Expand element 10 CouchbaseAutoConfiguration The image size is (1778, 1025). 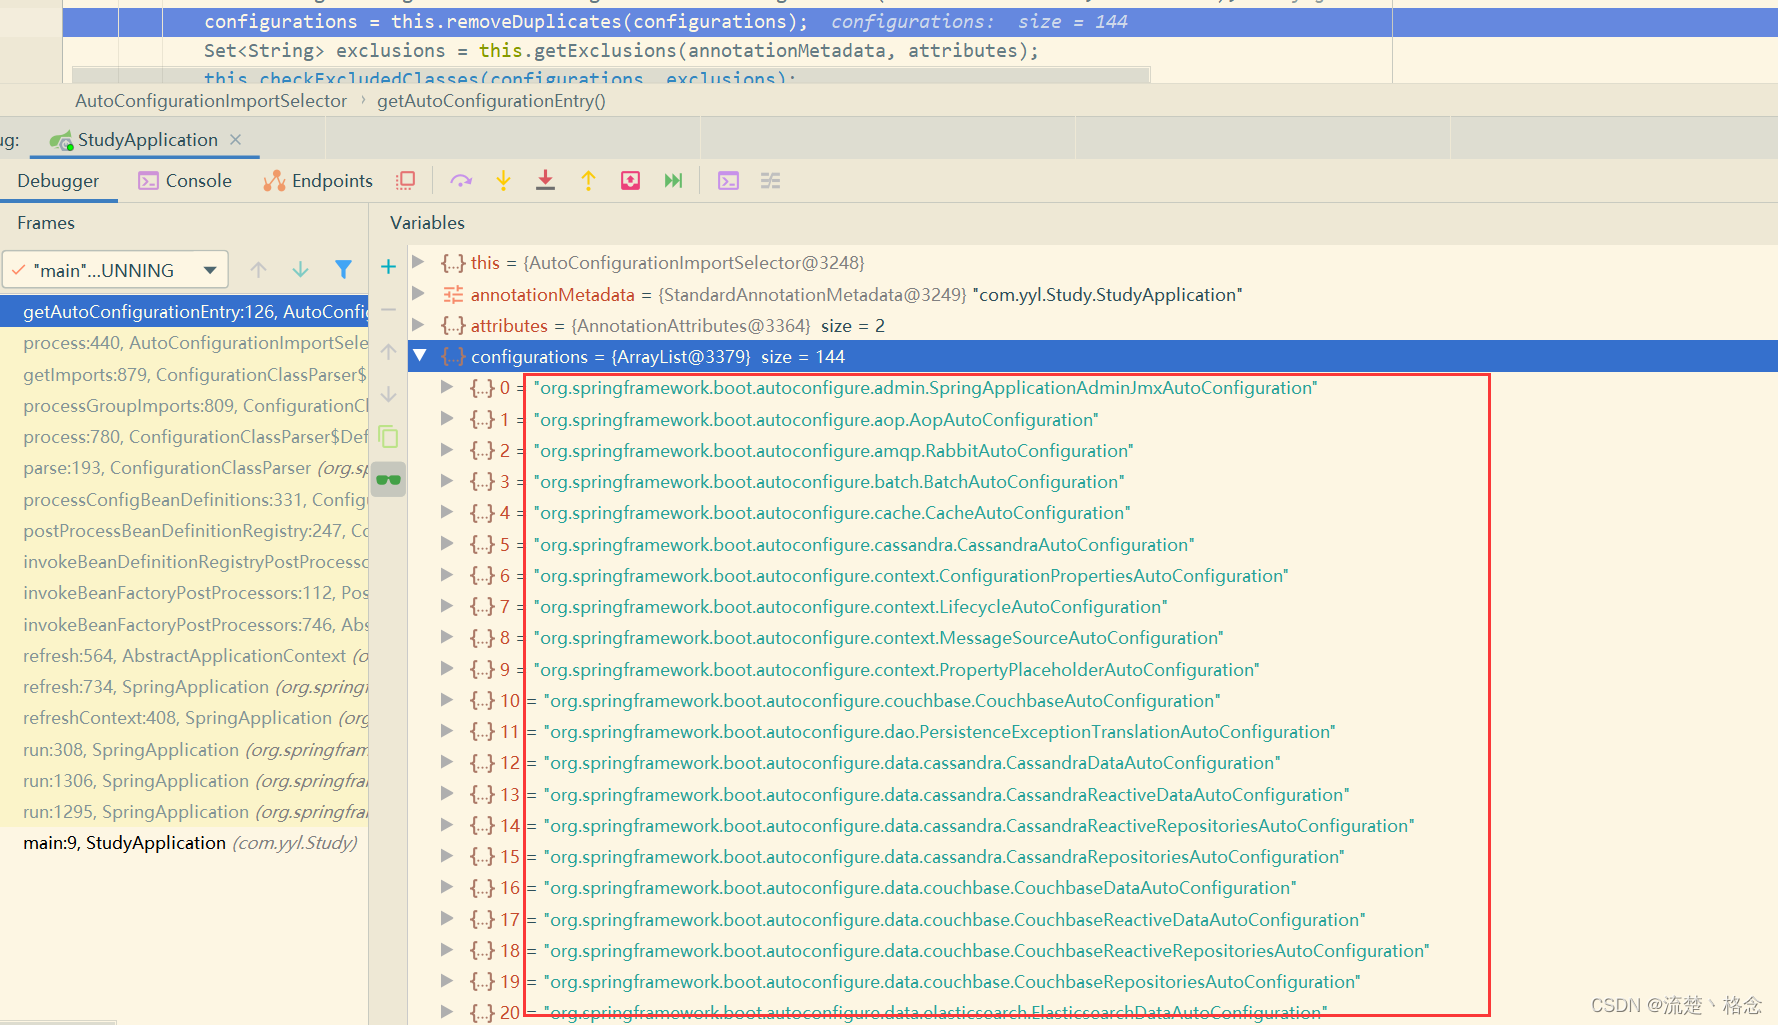coord(447,700)
